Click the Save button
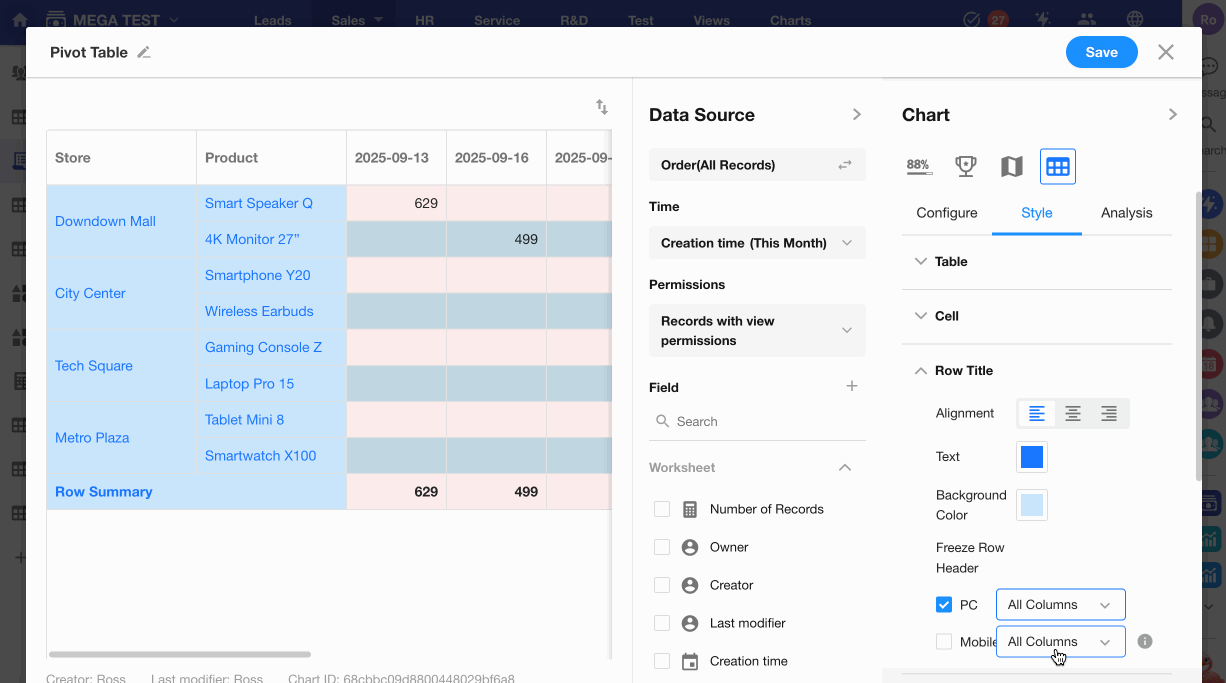 pos(1101,52)
